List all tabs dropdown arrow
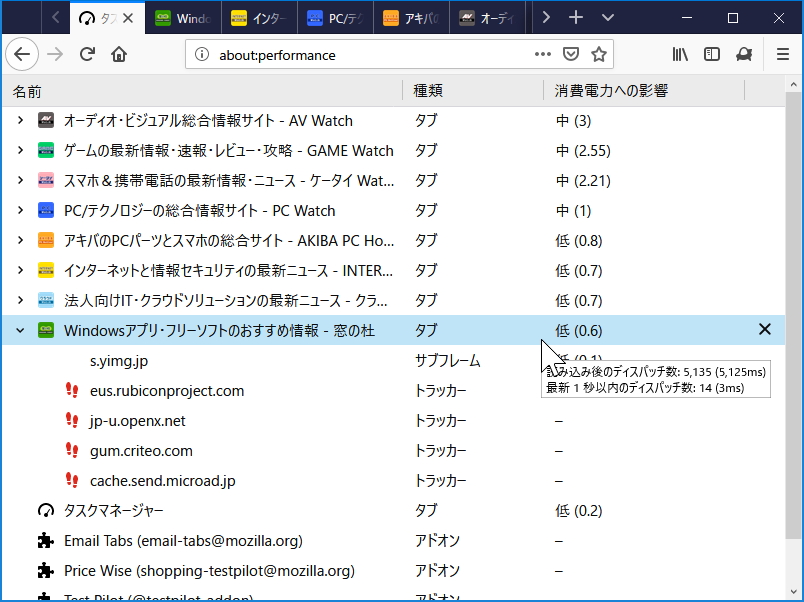The height and width of the screenshot is (602, 804). 608,17
